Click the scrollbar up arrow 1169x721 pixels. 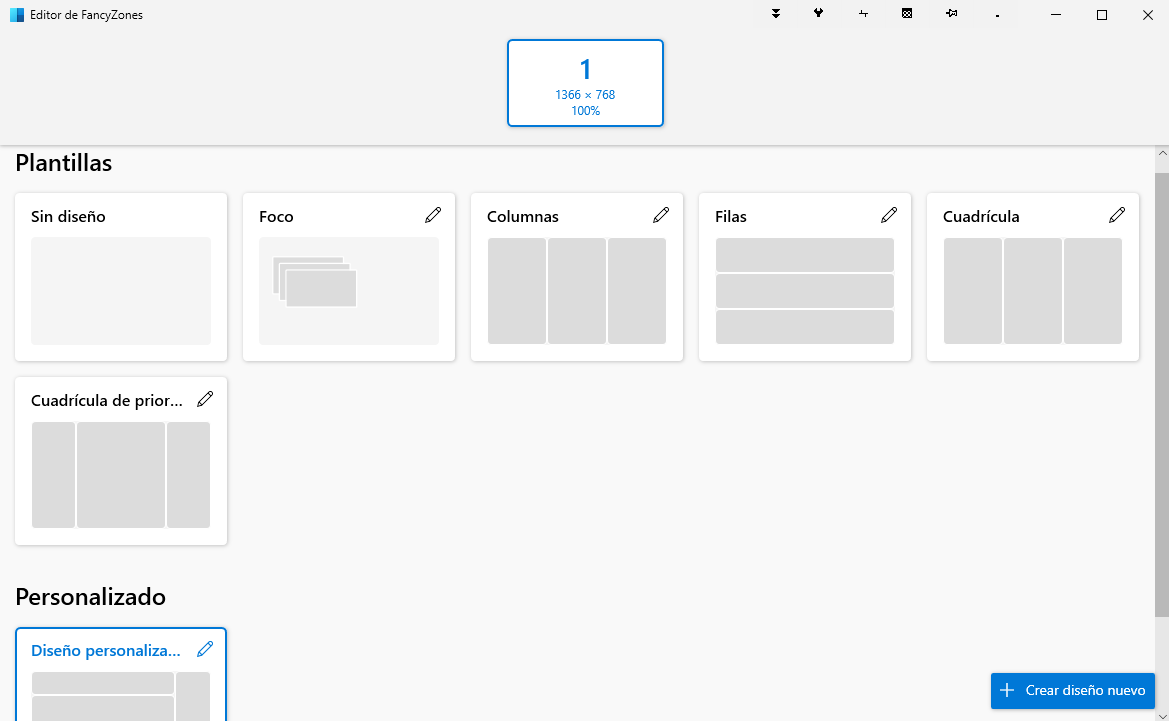pyautogui.click(x=1161, y=155)
